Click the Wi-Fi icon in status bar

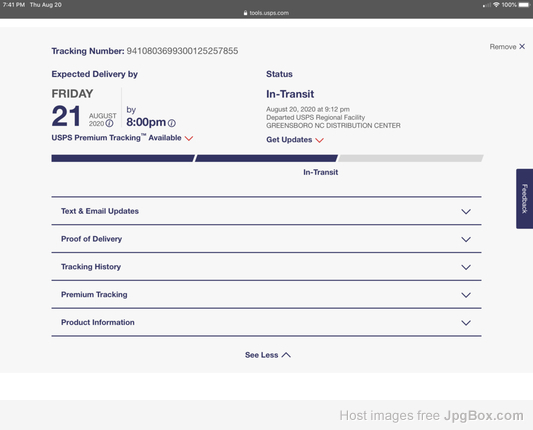click(496, 5)
